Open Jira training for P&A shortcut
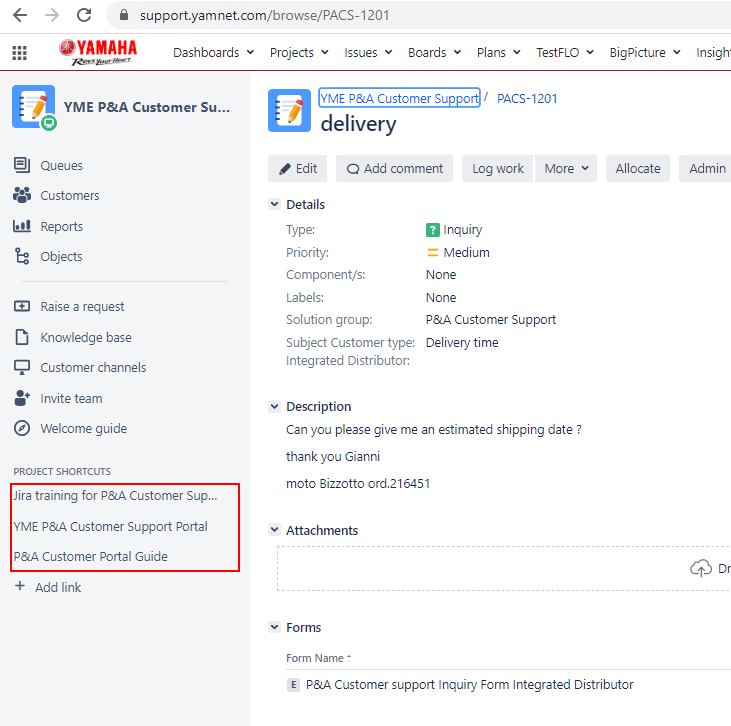The image size is (731, 726). (115, 495)
